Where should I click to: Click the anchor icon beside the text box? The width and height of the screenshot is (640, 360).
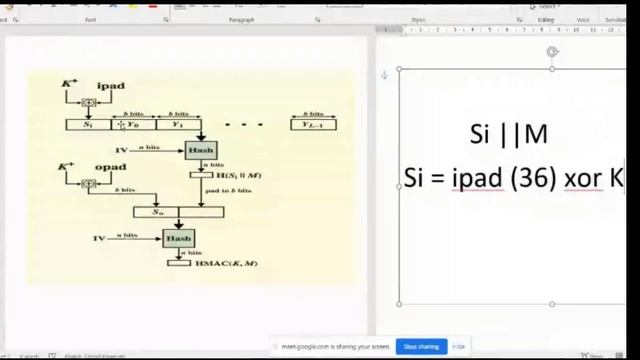(384, 75)
